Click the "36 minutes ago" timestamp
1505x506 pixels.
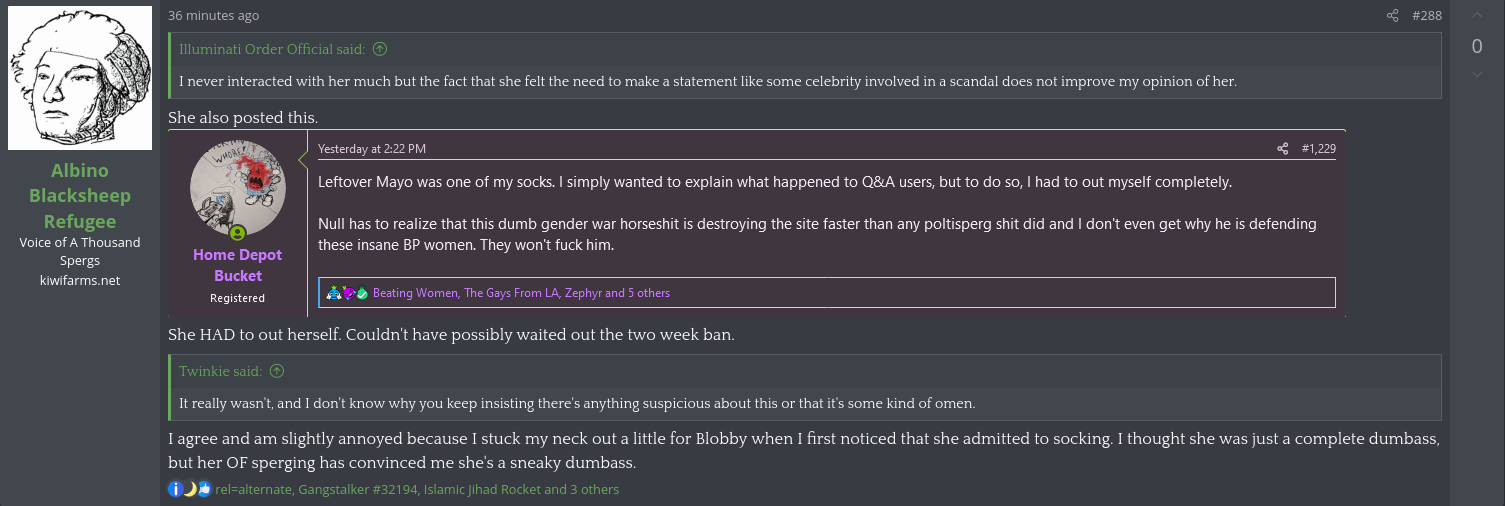[x=213, y=15]
